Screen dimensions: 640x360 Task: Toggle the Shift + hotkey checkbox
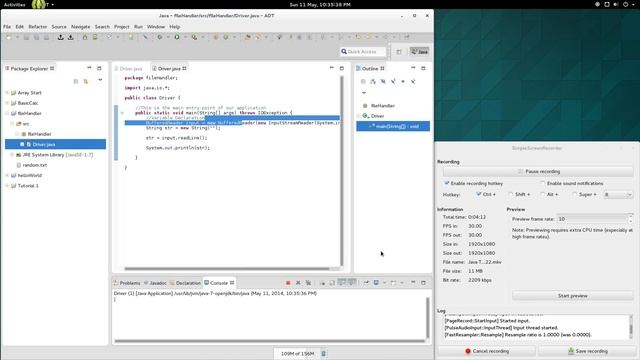click(x=511, y=194)
